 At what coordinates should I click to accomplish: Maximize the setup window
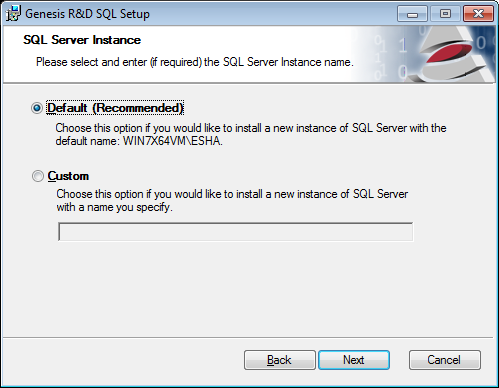tap(445, 14)
